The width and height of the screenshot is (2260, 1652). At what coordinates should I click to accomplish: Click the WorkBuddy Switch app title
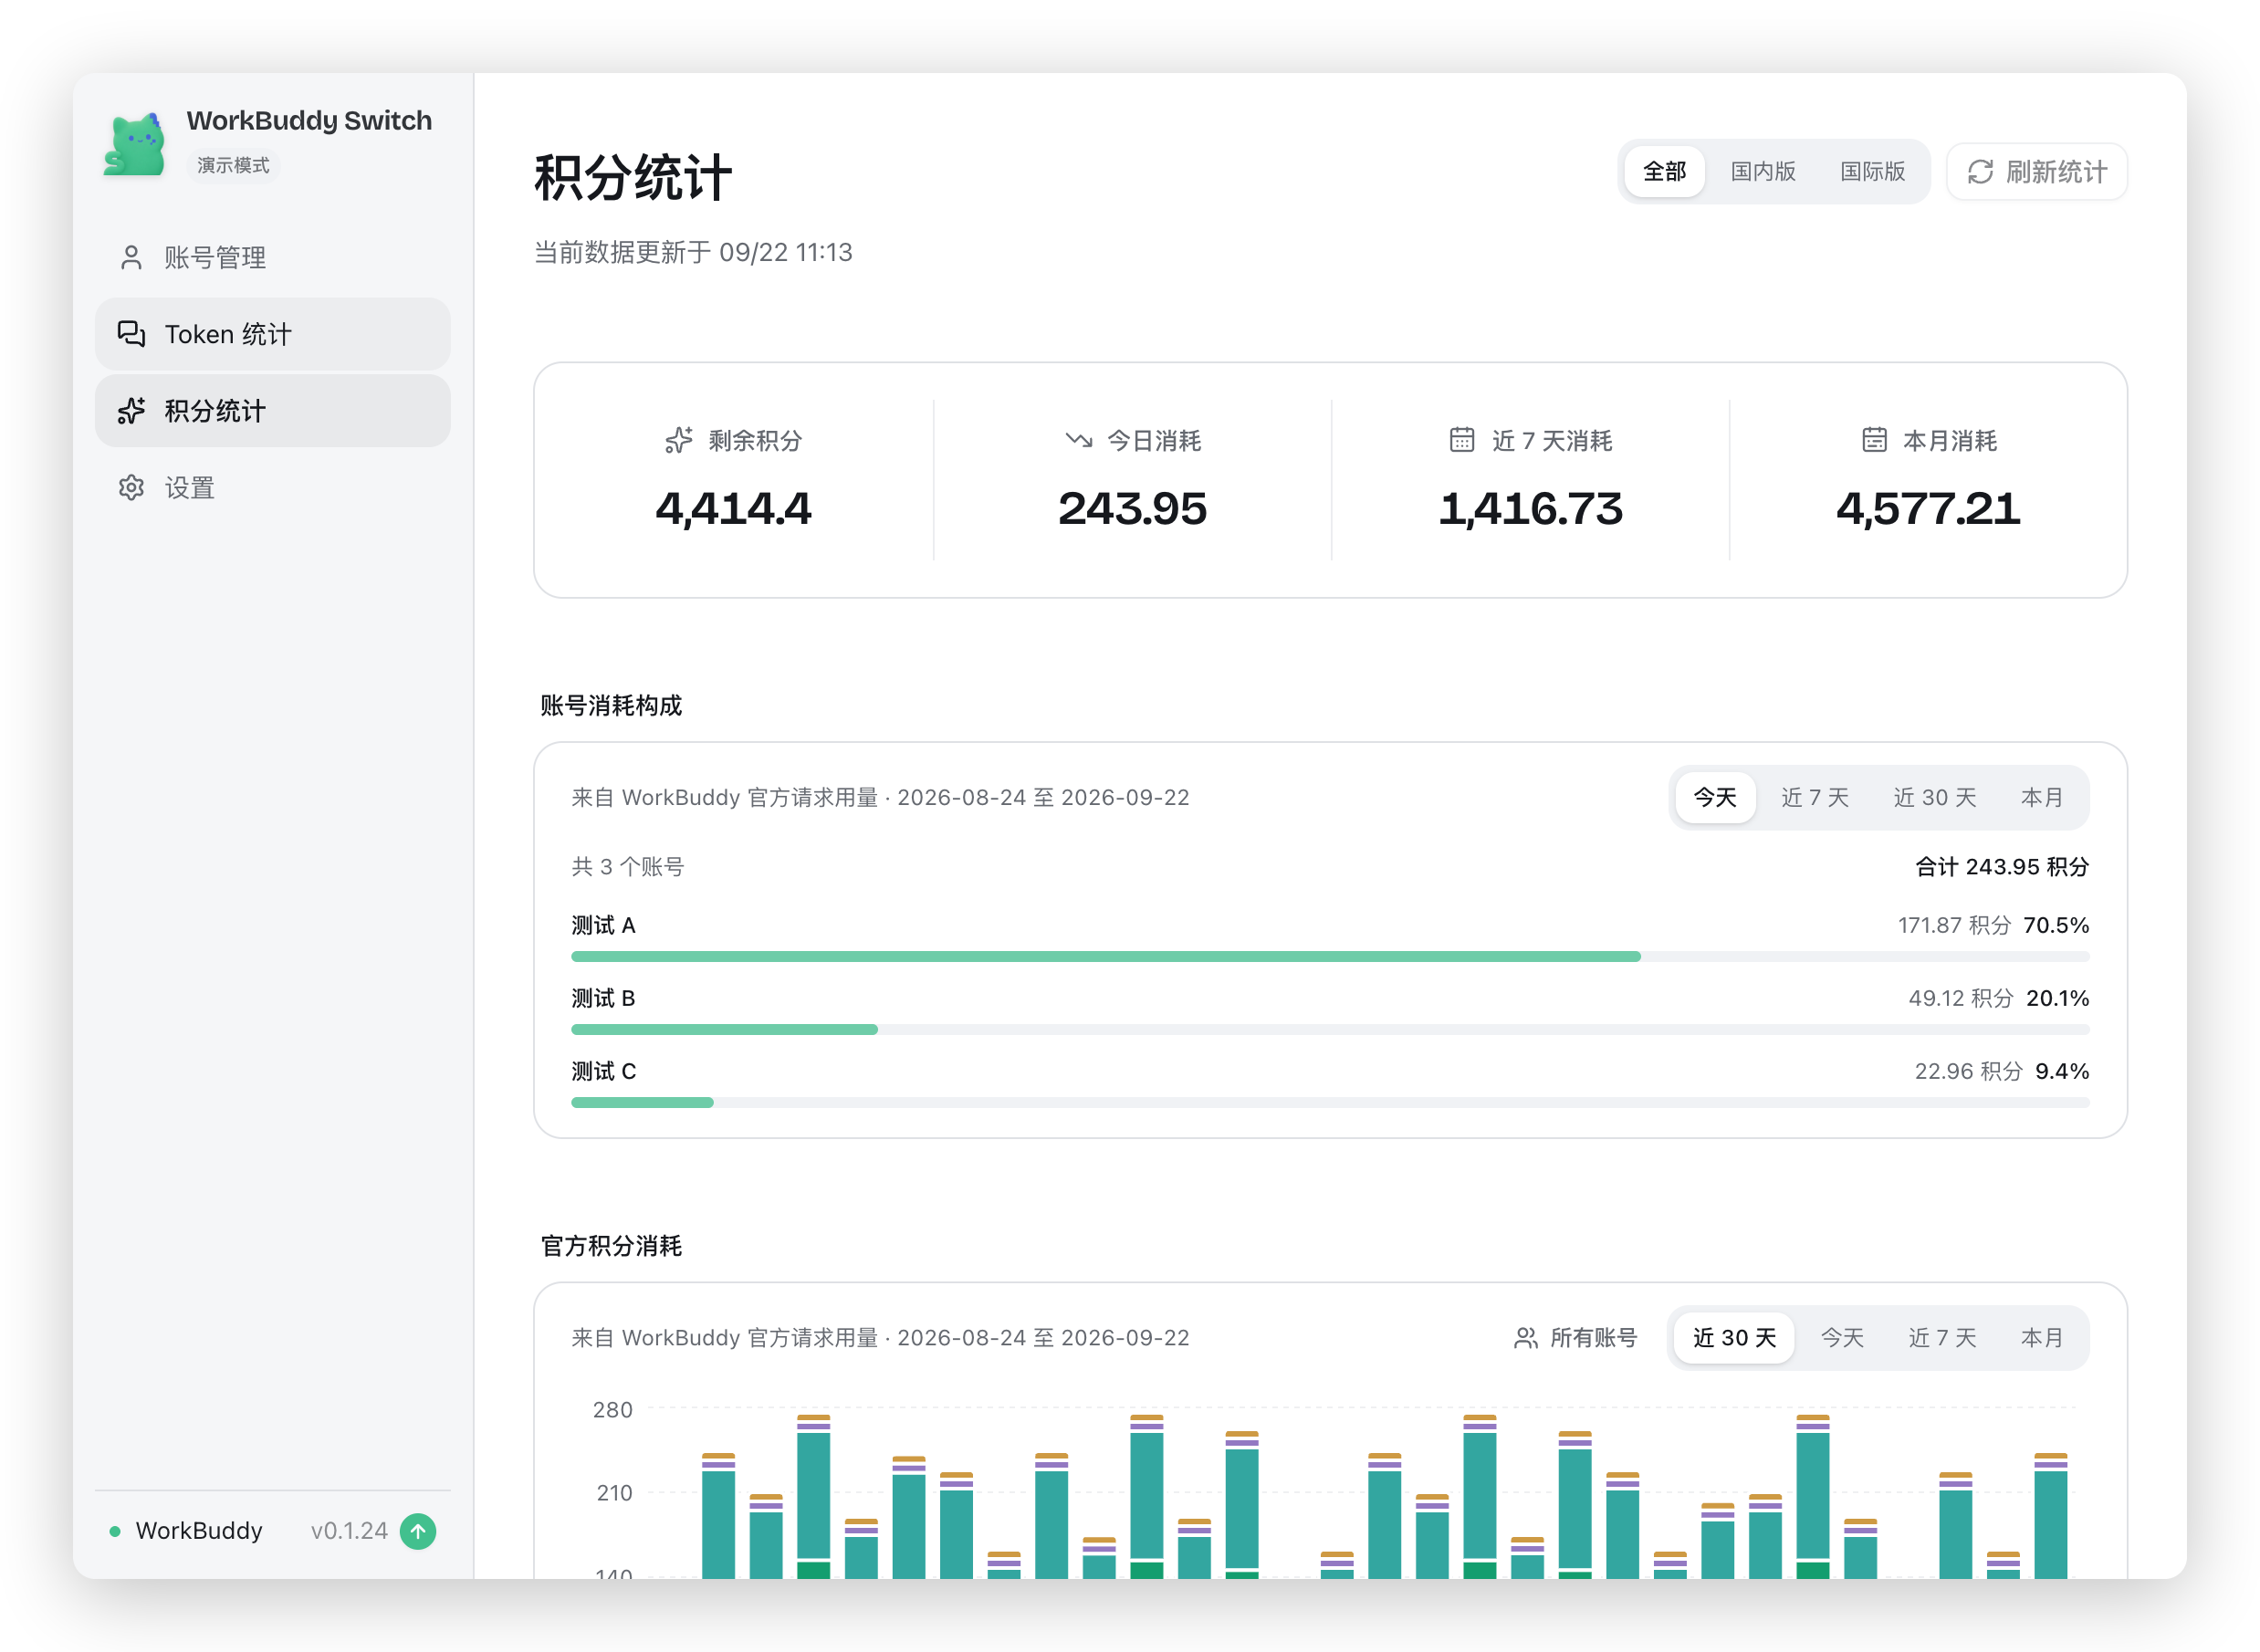coord(309,121)
